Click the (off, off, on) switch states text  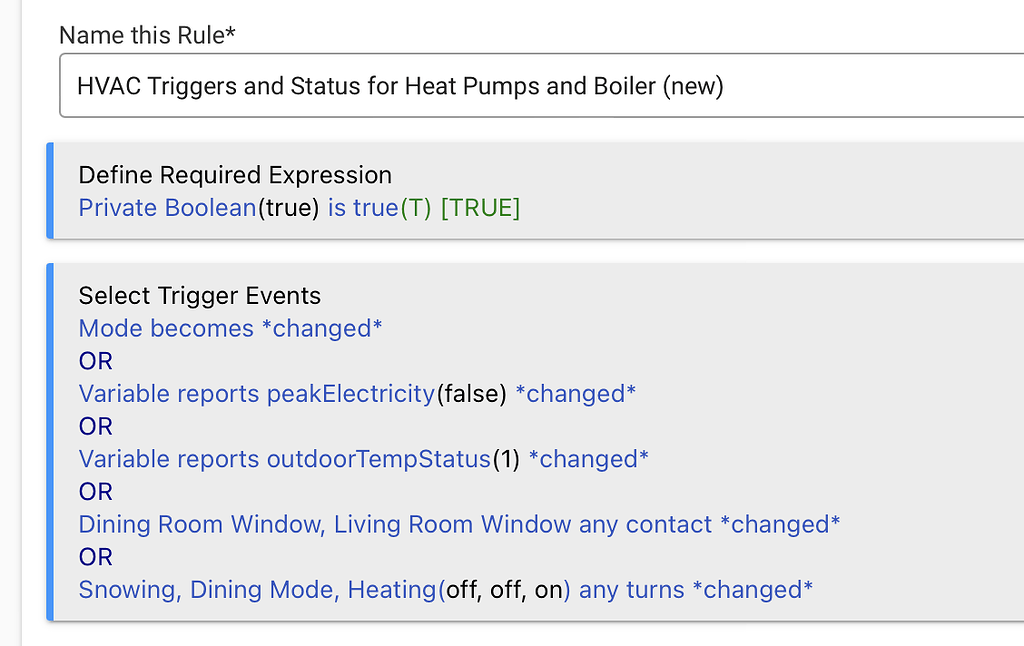click(x=505, y=590)
